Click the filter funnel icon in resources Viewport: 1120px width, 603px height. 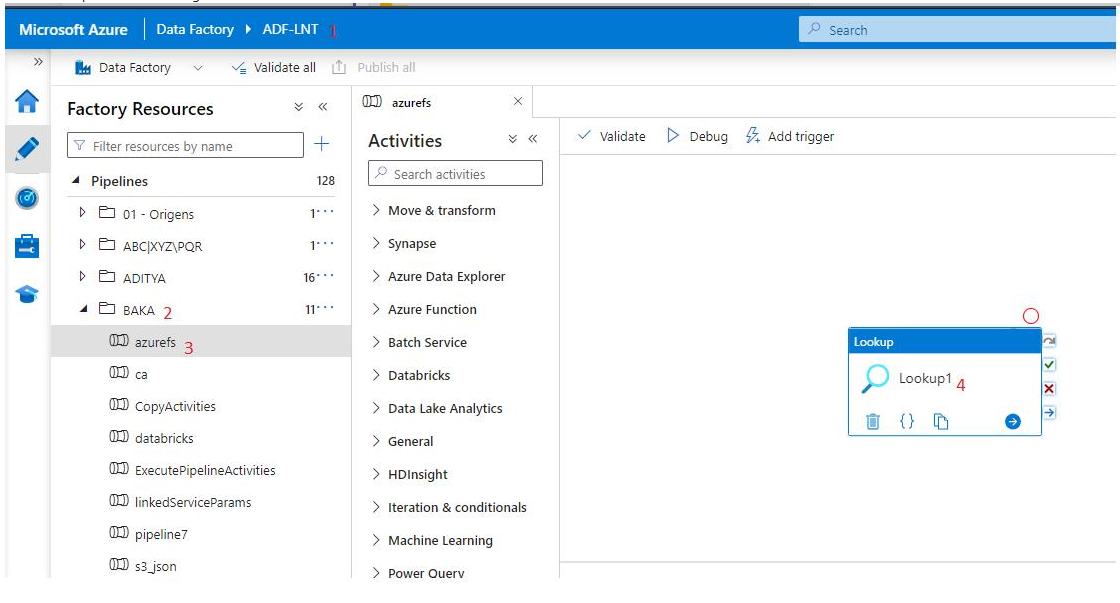tap(79, 146)
